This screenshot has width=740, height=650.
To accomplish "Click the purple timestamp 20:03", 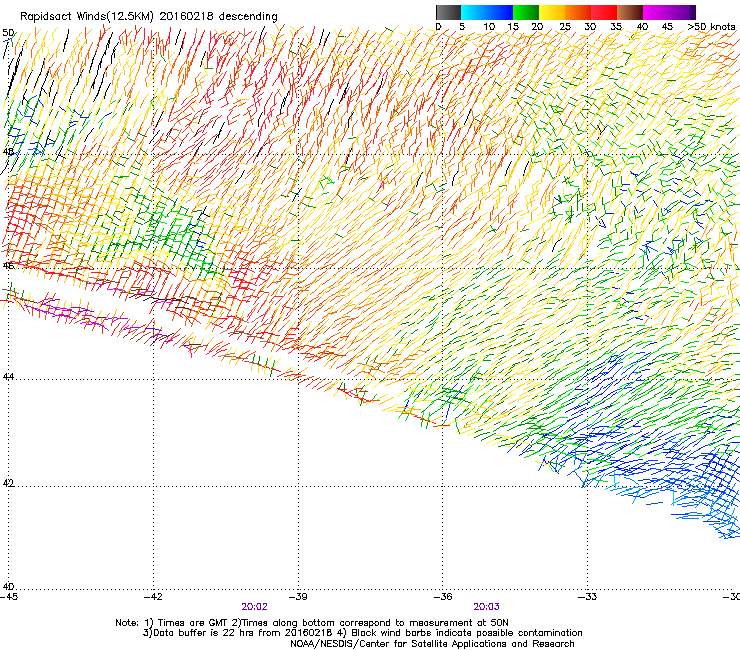I will (x=487, y=607).
